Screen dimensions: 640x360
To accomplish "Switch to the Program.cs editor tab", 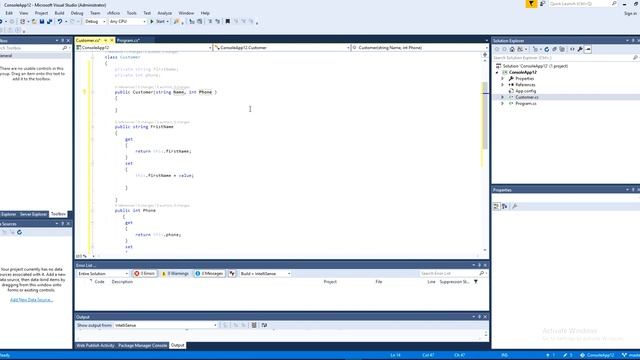I will [128, 40].
